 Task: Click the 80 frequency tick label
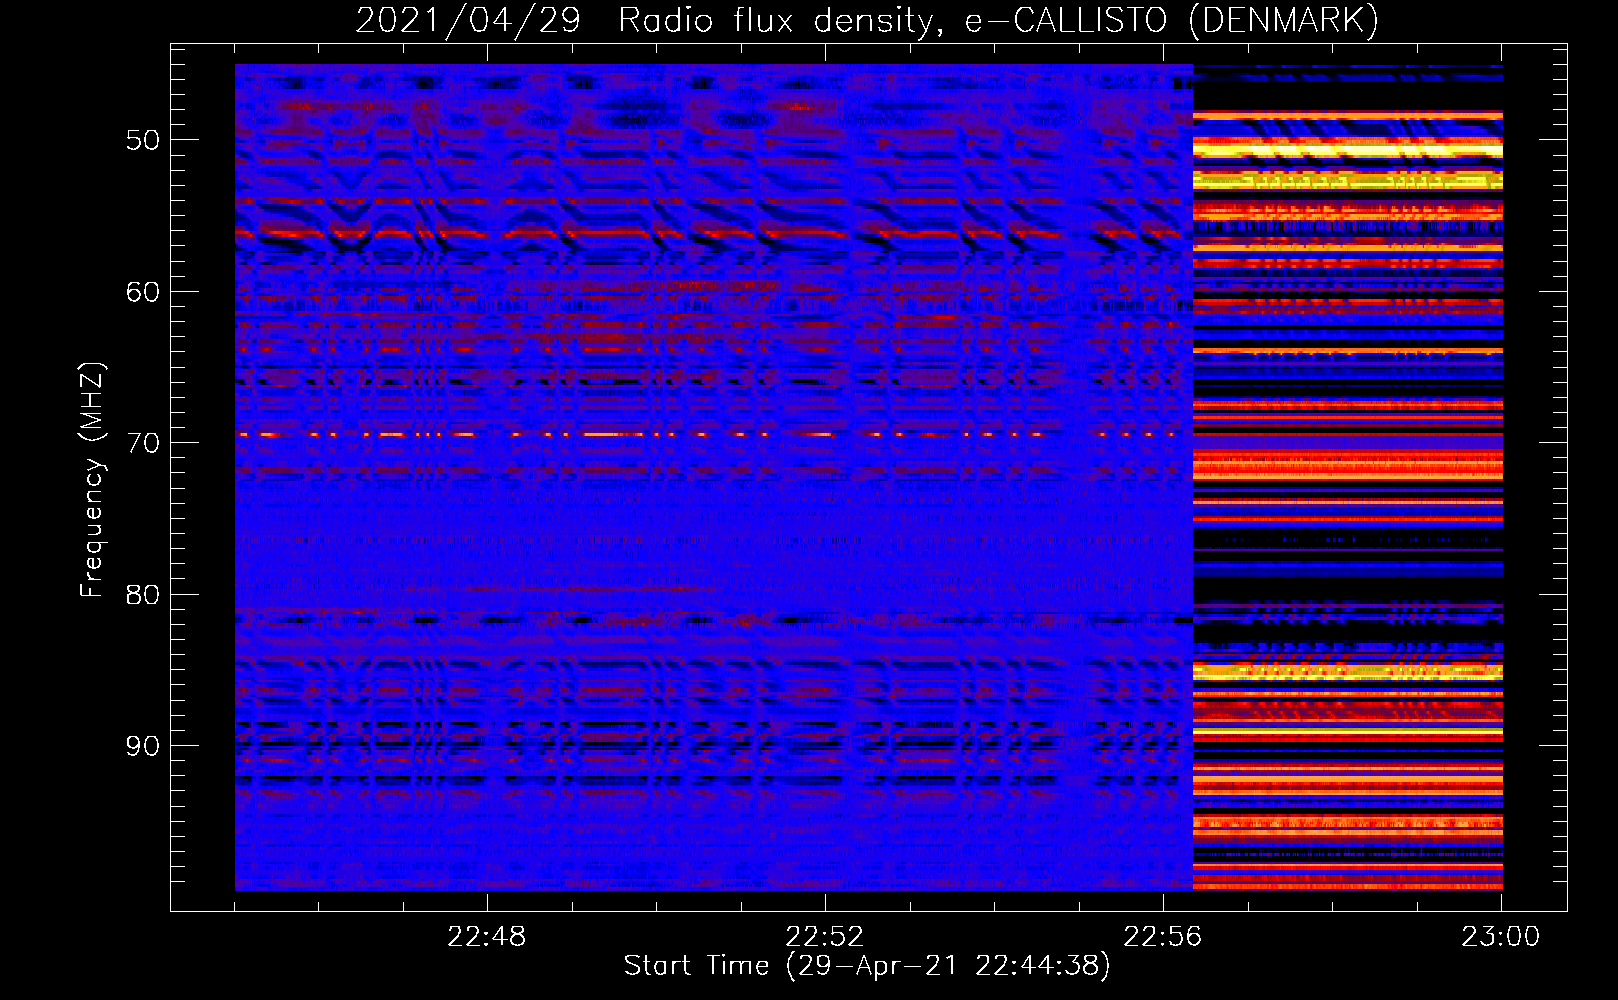point(143,595)
